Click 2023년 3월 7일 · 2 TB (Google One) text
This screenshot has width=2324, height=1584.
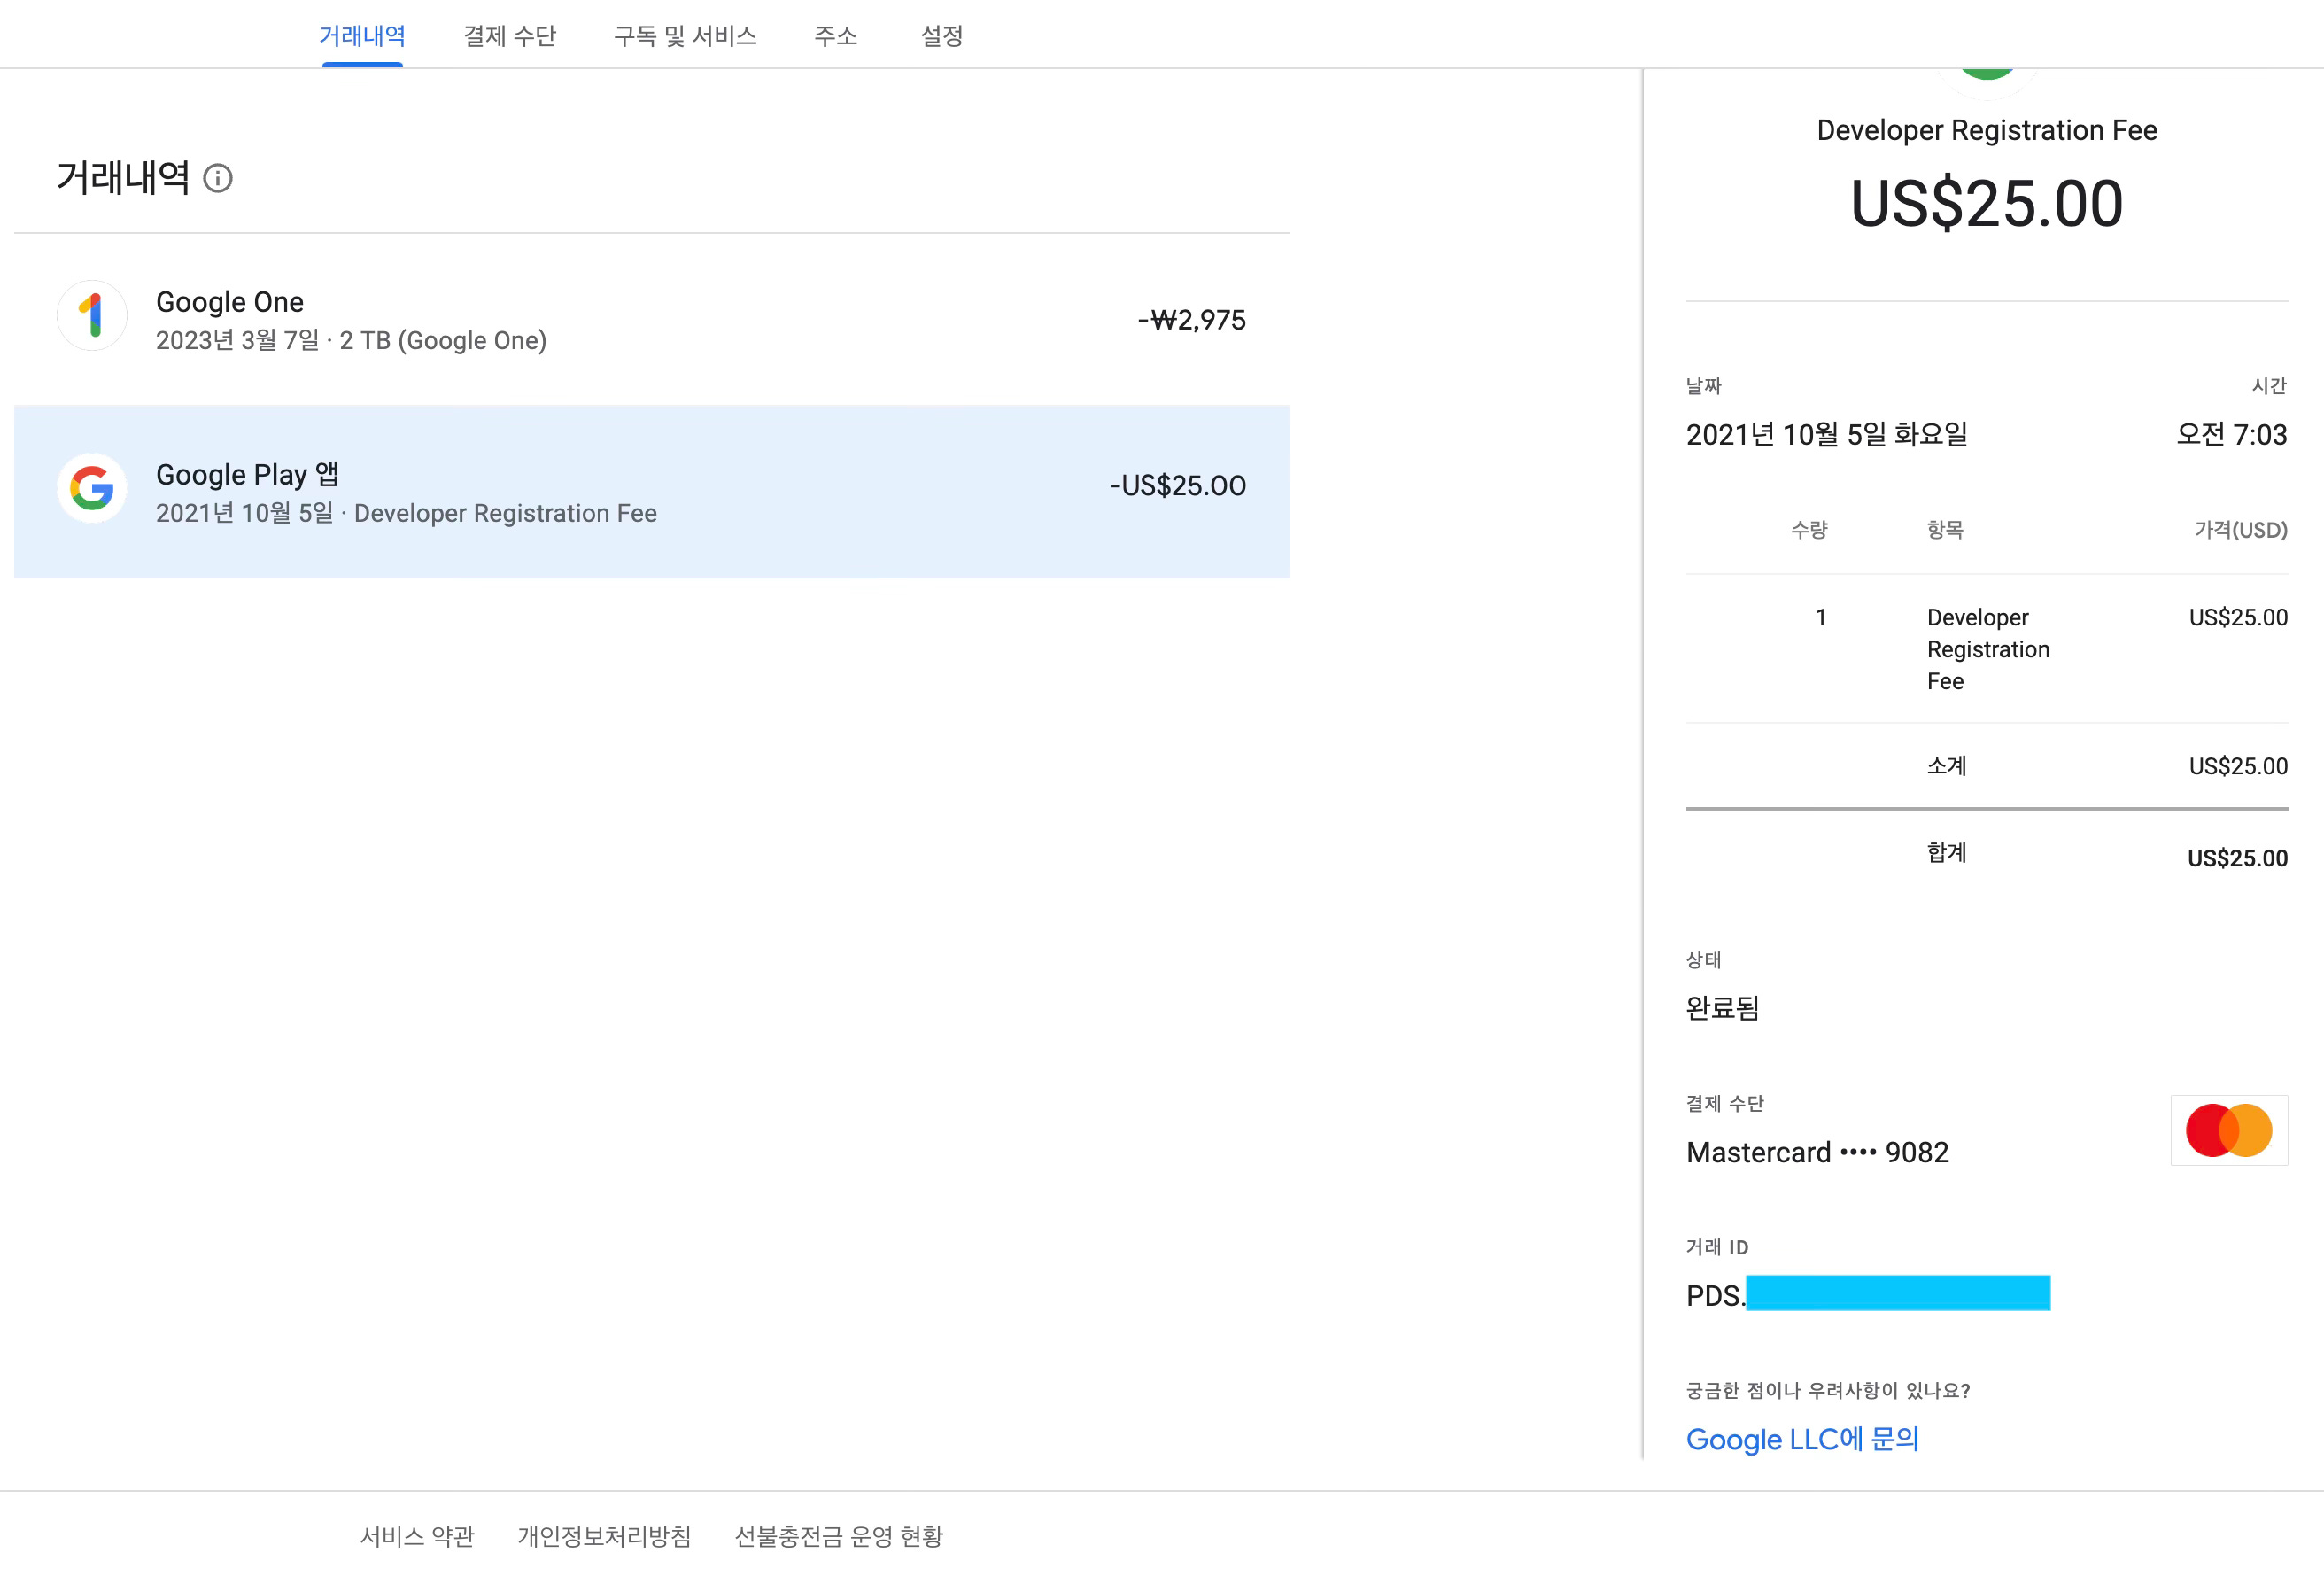click(x=351, y=340)
